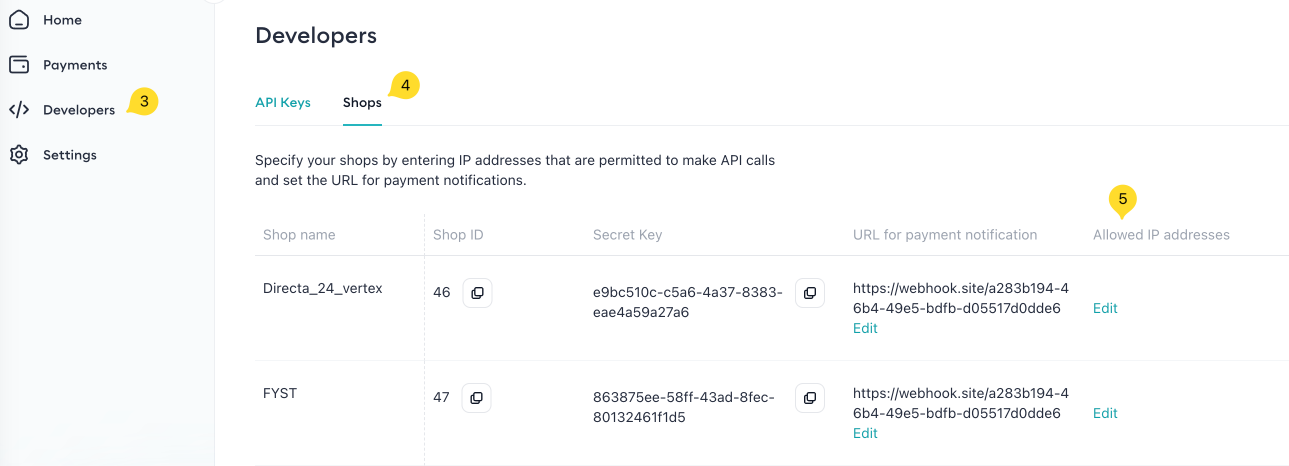Image resolution: width=1289 pixels, height=466 pixels.
Task: Select the Shops tab
Action: point(362,103)
